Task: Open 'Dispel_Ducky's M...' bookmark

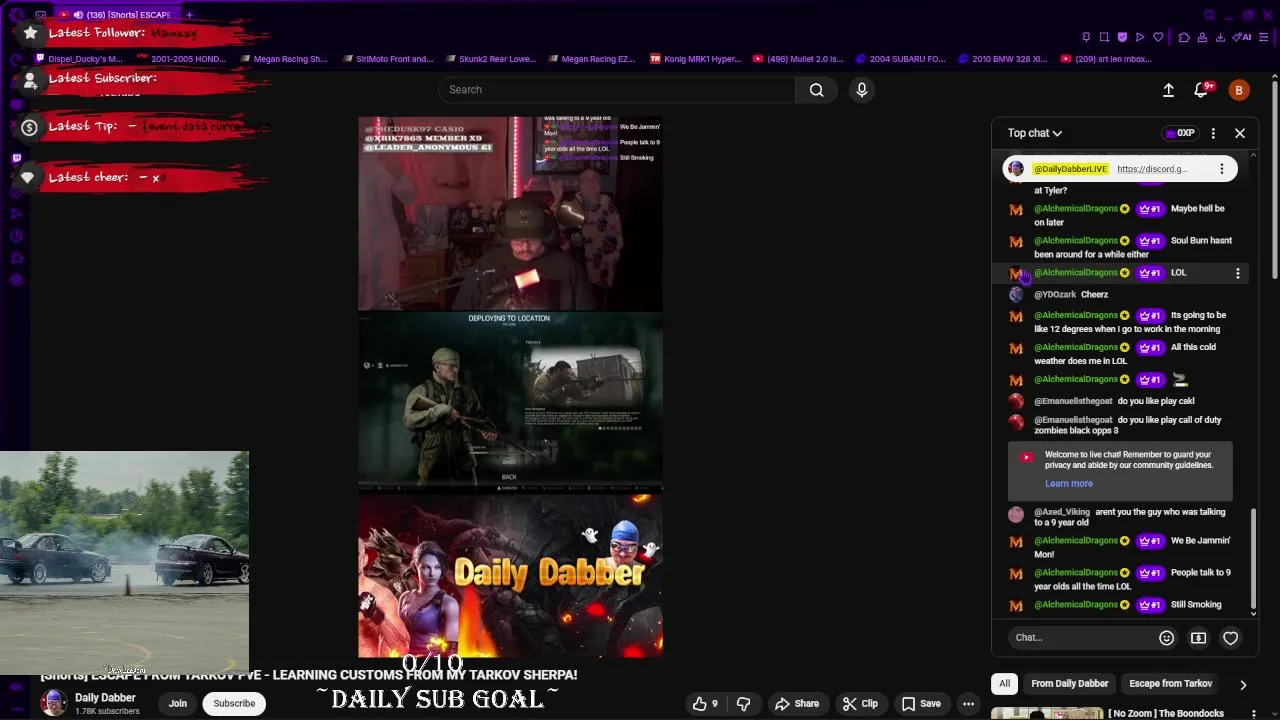Action: (78, 59)
